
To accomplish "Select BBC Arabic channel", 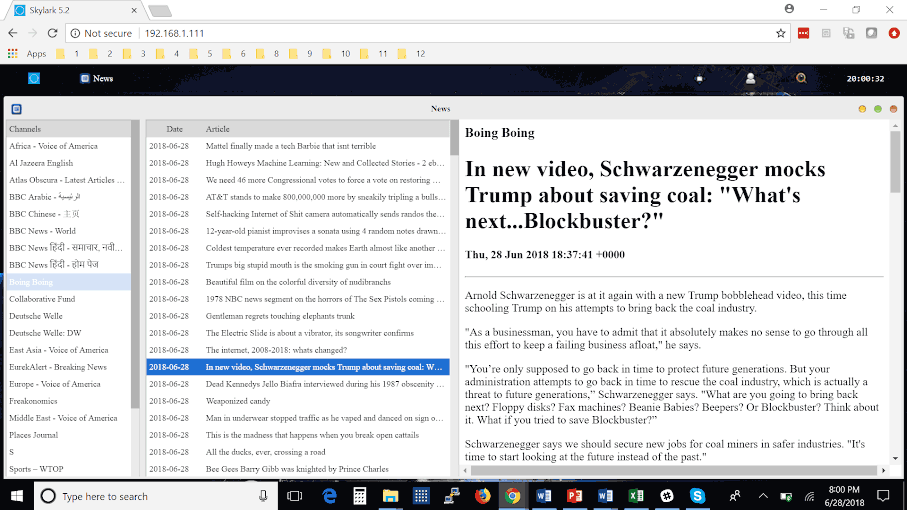I will (x=68, y=197).
